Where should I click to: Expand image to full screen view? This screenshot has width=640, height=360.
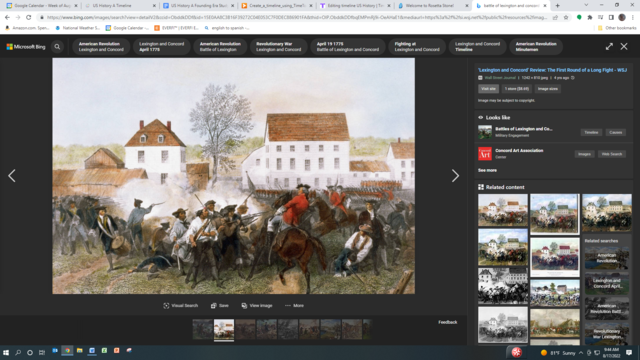[609, 47]
